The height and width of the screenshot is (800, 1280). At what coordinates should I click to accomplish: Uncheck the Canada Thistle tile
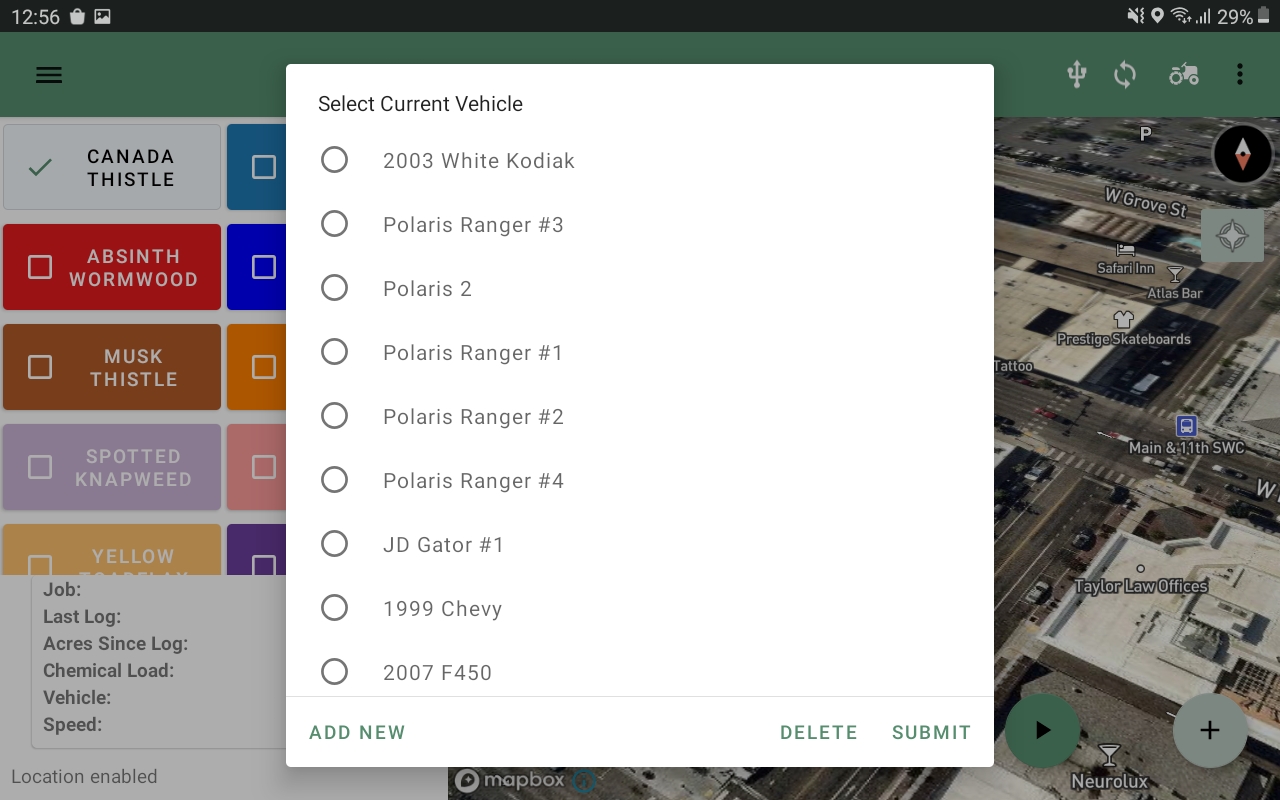40,167
